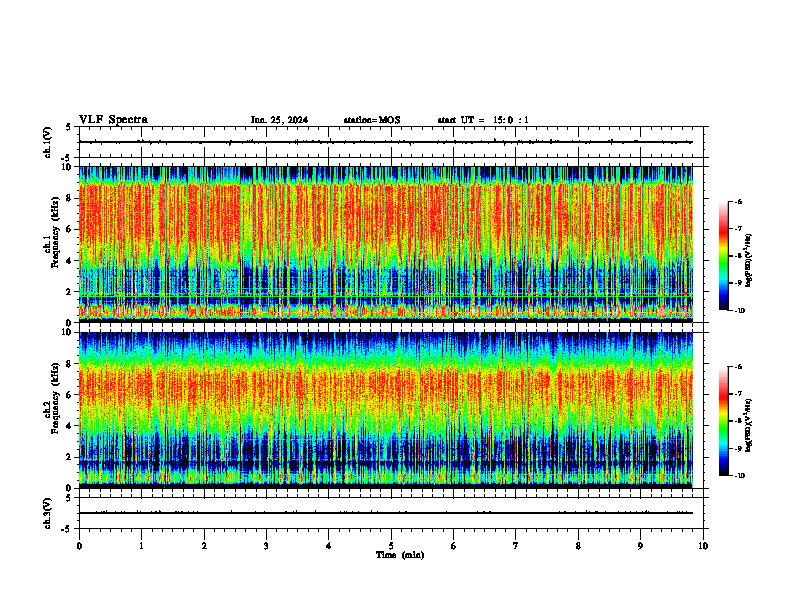Click time axis tick label "6"
This screenshot has width=792, height=612.
(454, 546)
